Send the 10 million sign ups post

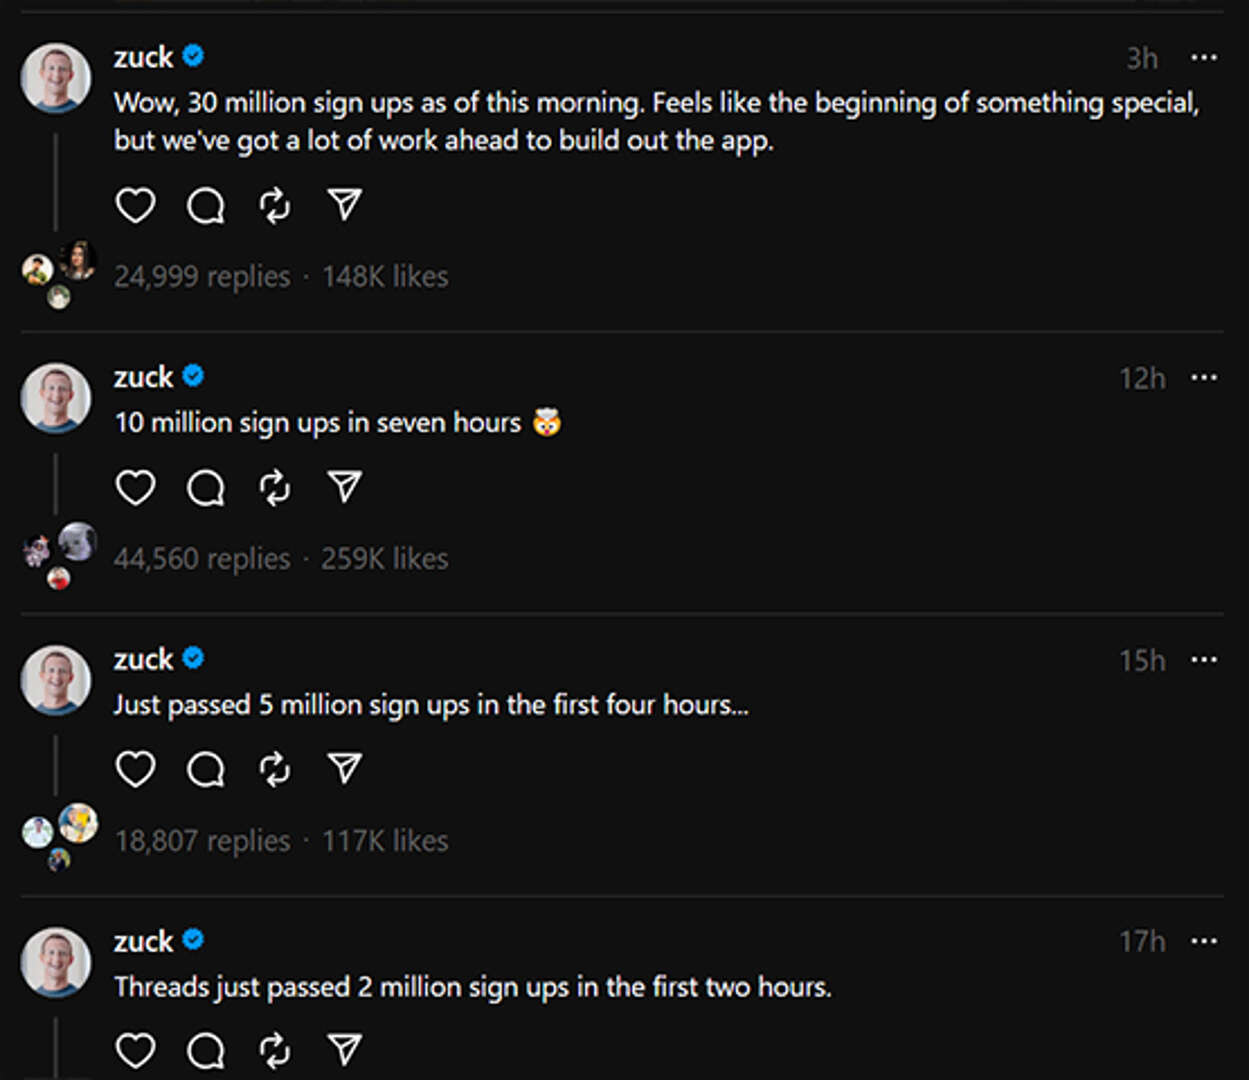pos(344,487)
